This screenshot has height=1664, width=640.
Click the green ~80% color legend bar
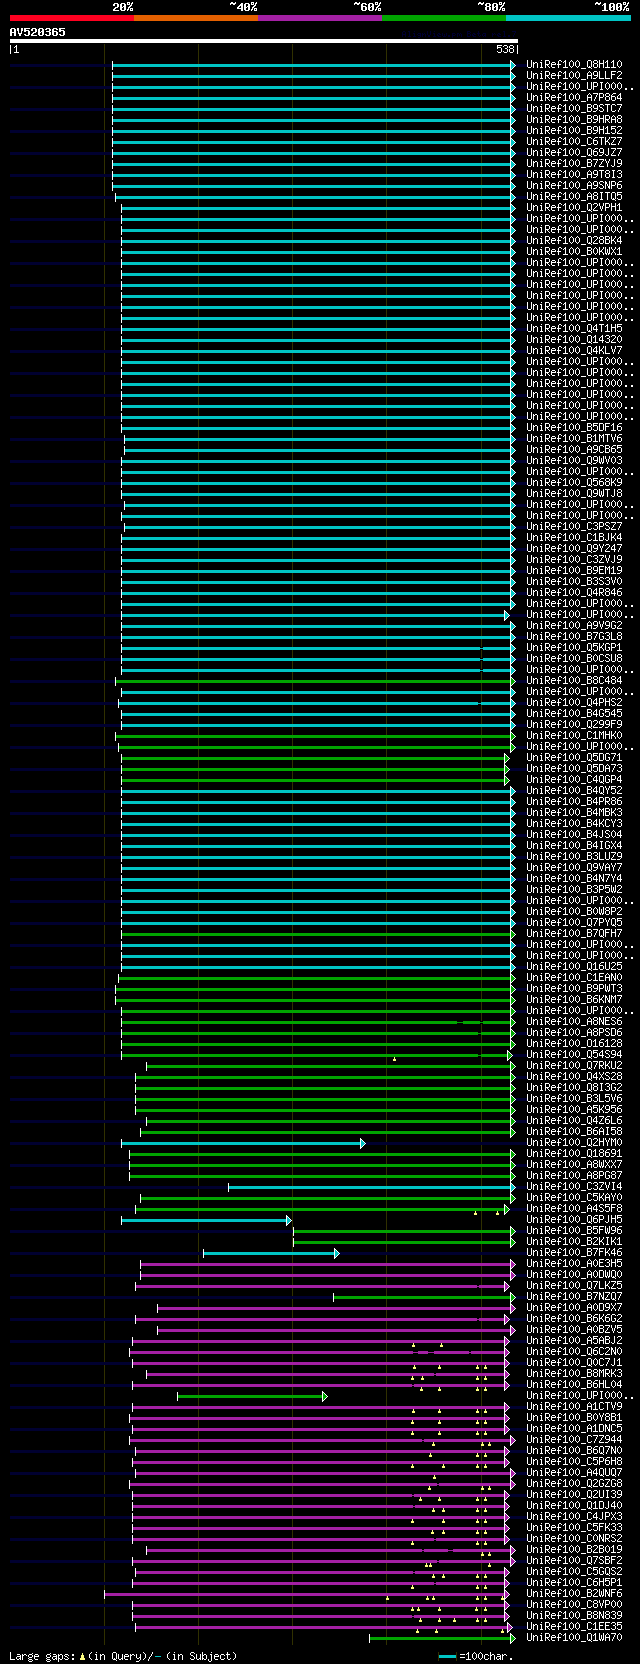[x=443, y=18]
